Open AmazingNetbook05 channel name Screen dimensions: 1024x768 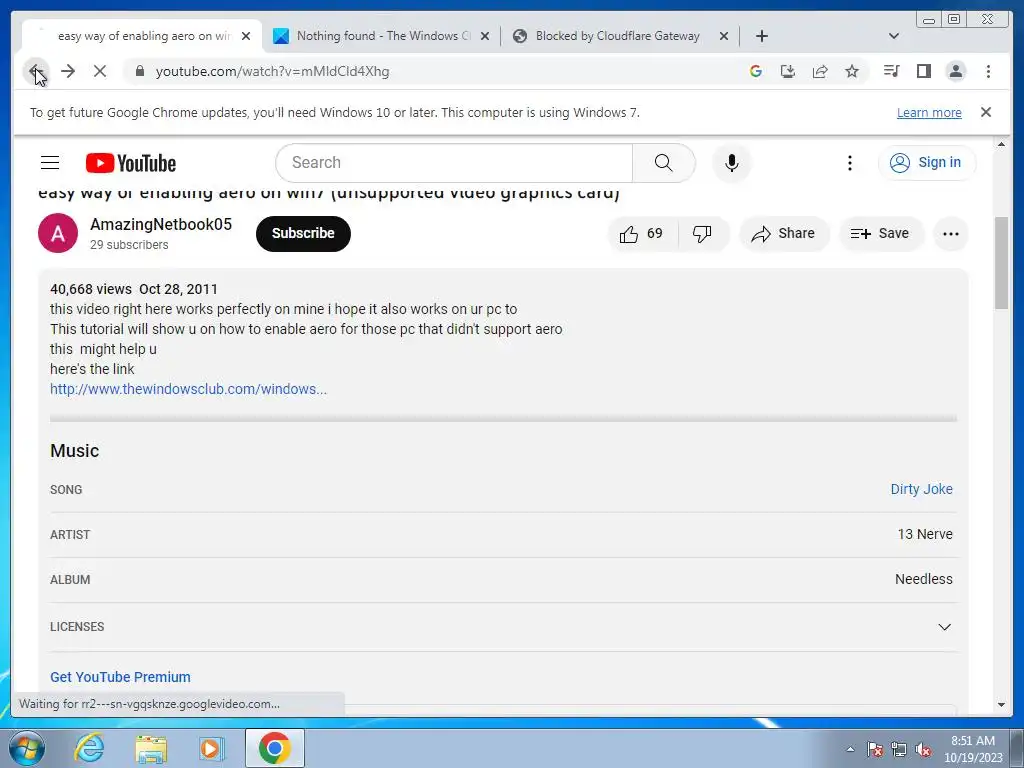click(x=161, y=224)
